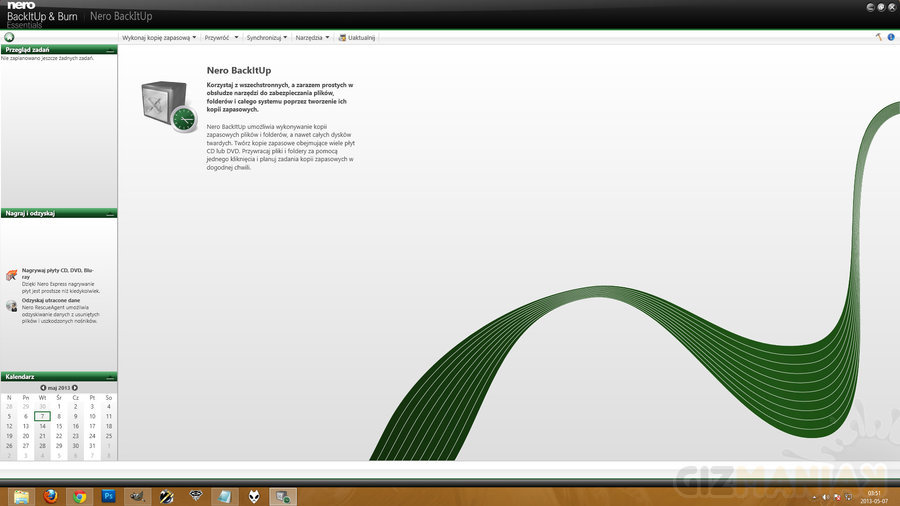This screenshot has width=900, height=506.
Task: Open the Narzędzia menu
Action: point(313,37)
